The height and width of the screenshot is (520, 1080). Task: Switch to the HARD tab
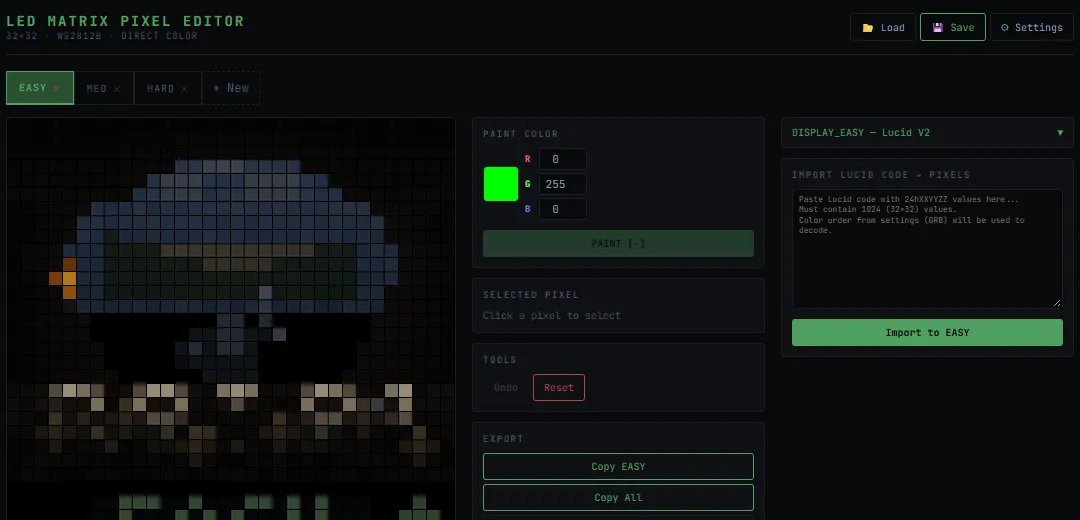(168, 88)
